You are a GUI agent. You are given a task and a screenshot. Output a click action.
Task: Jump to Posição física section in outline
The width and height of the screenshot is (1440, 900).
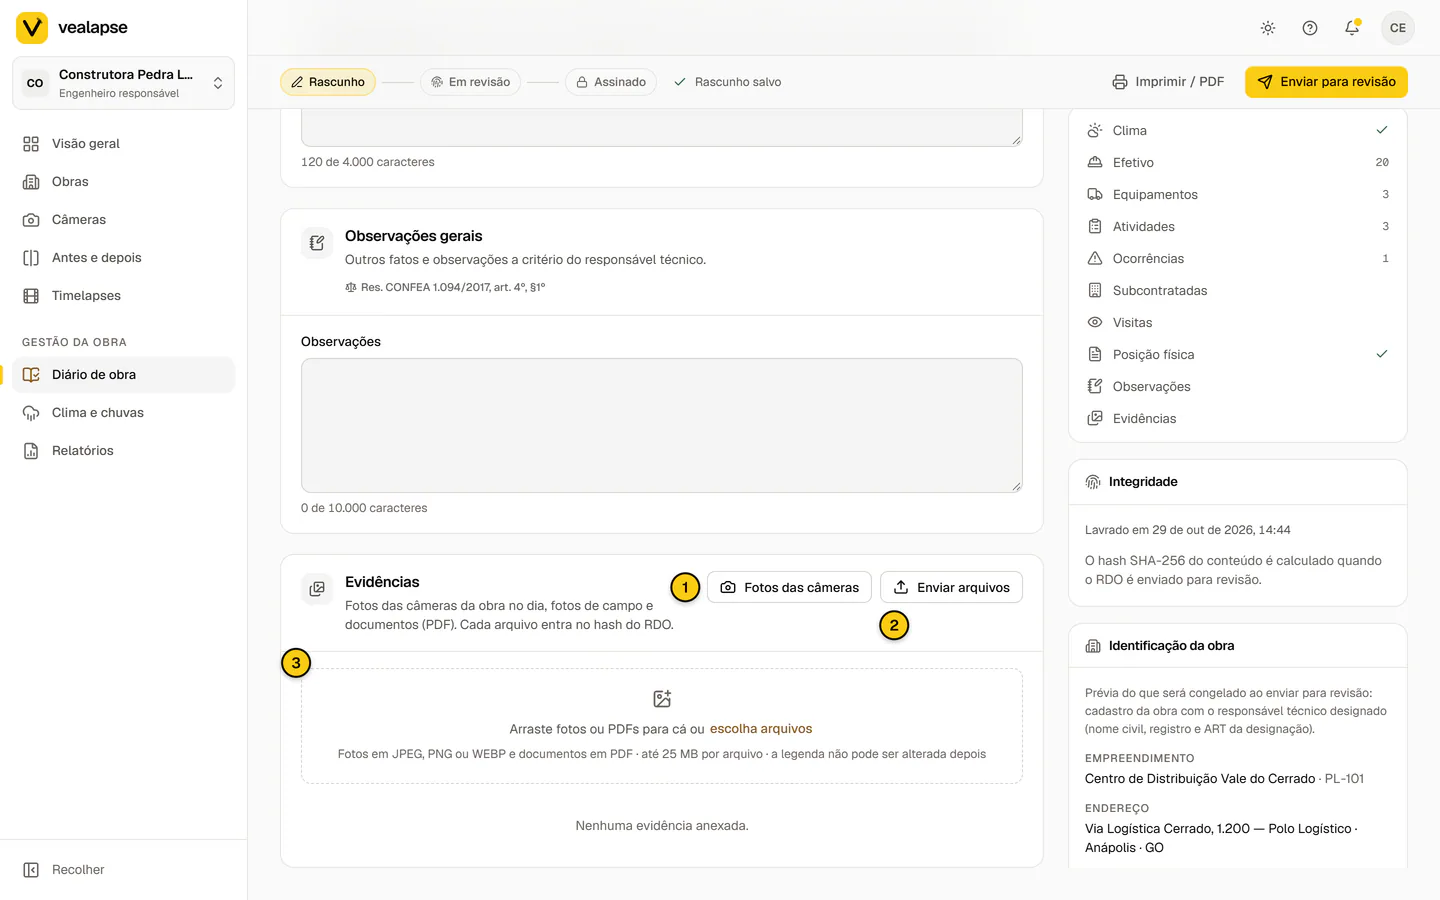[1238, 355]
